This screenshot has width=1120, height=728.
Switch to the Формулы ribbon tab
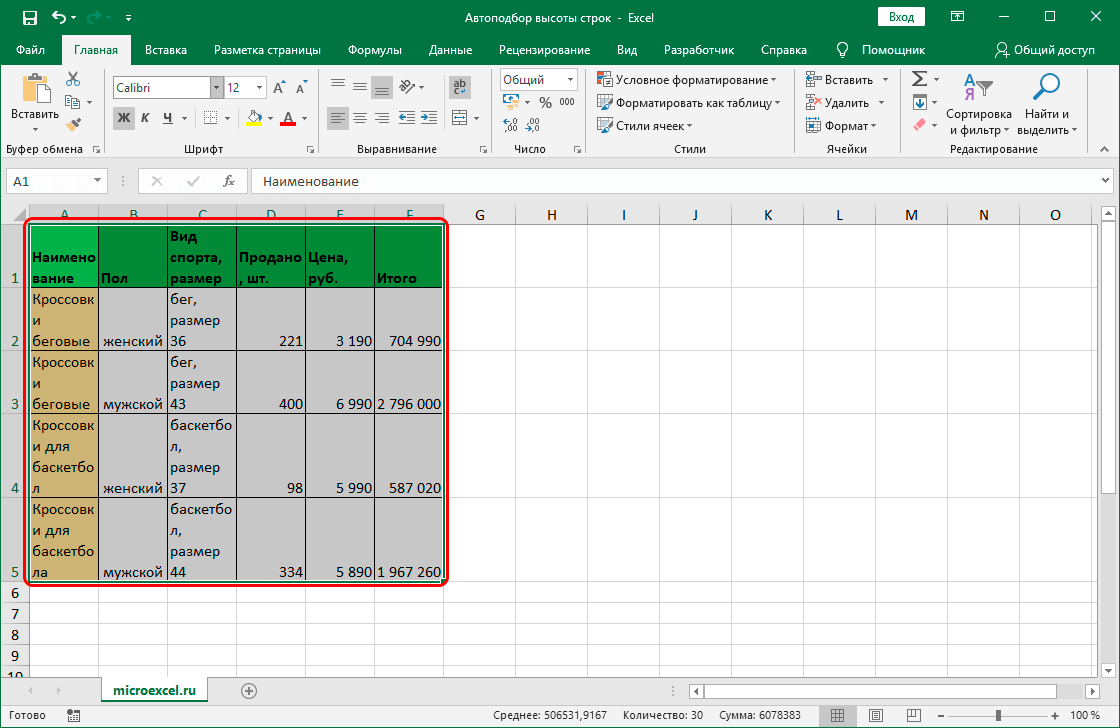[375, 50]
